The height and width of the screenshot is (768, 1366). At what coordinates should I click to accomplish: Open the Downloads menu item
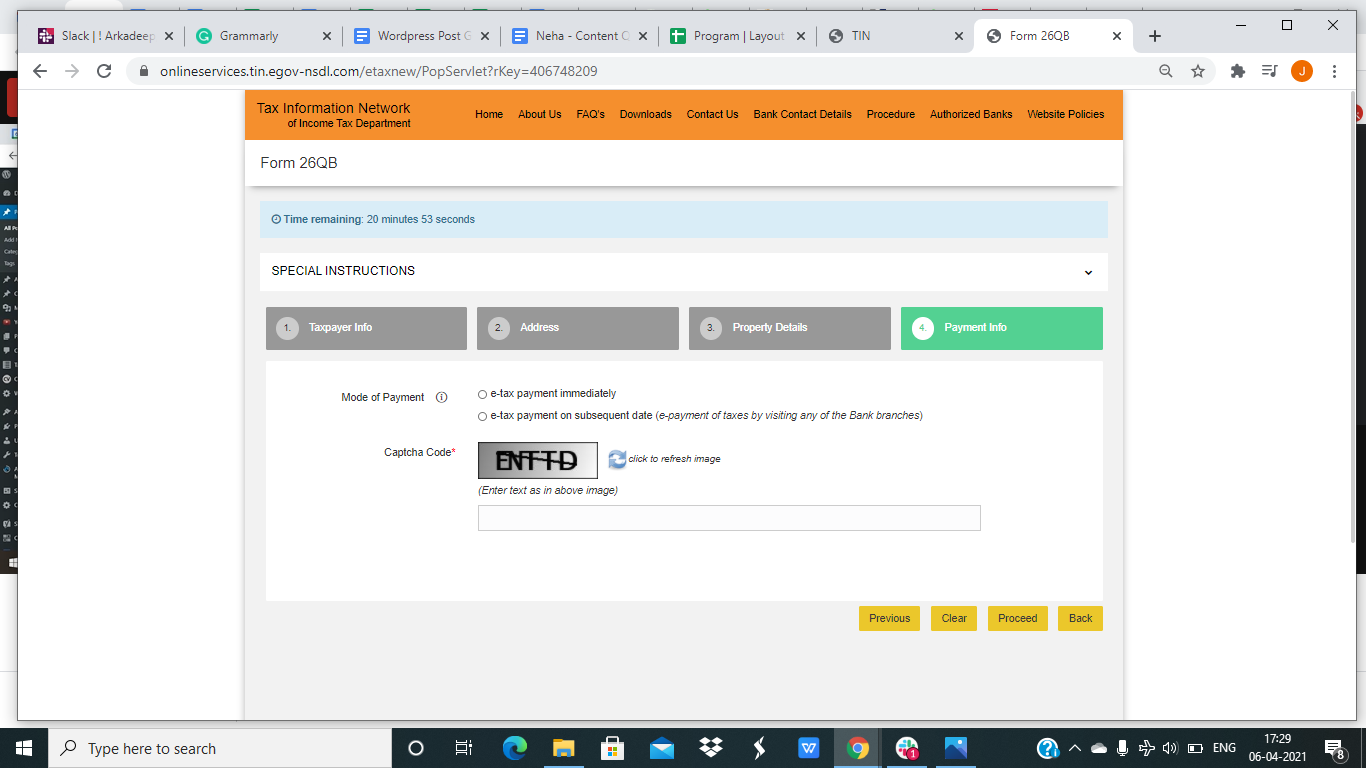[645, 114]
